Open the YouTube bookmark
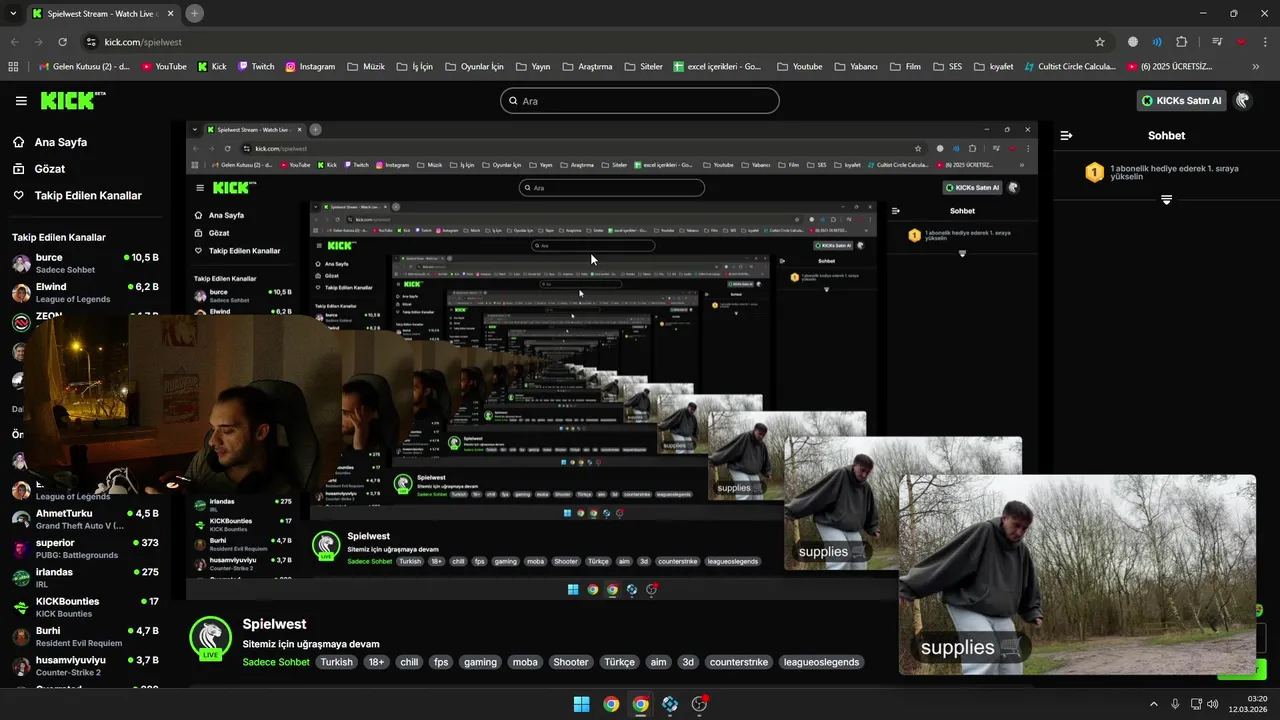This screenshot has height=720, width=1280. tap(164, 67)
